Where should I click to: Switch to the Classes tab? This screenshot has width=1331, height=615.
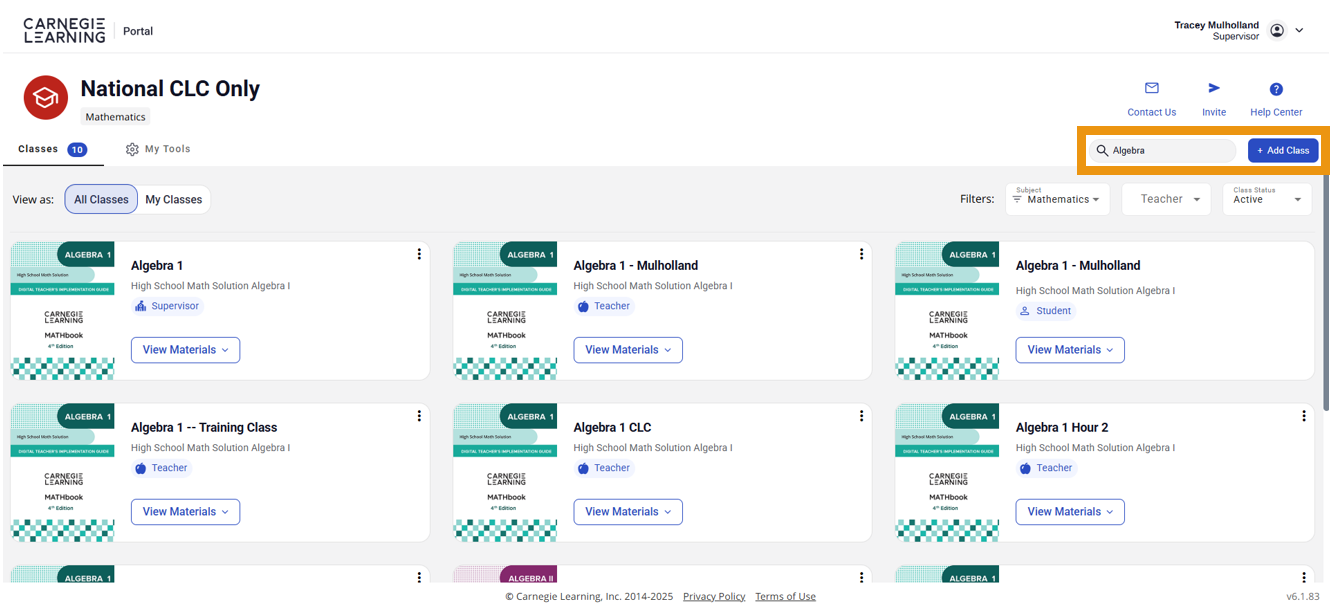click(52, 149)
